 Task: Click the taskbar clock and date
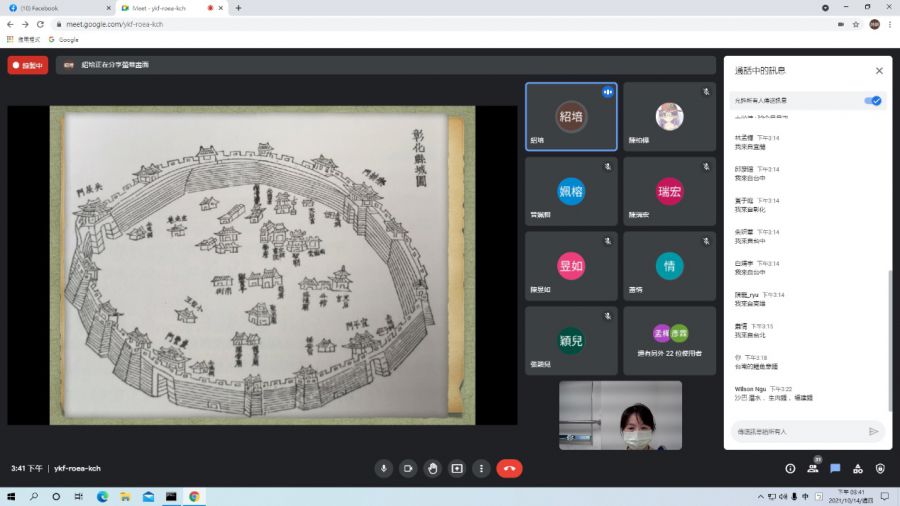[x=851, y=496]
